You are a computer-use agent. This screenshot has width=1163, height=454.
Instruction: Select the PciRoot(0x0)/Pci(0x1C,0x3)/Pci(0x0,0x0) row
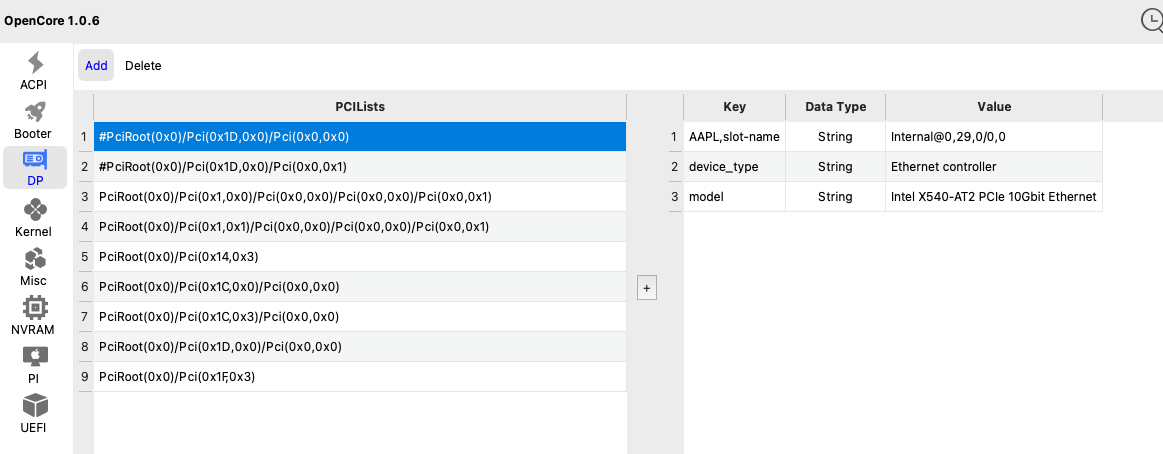[360, 317]
